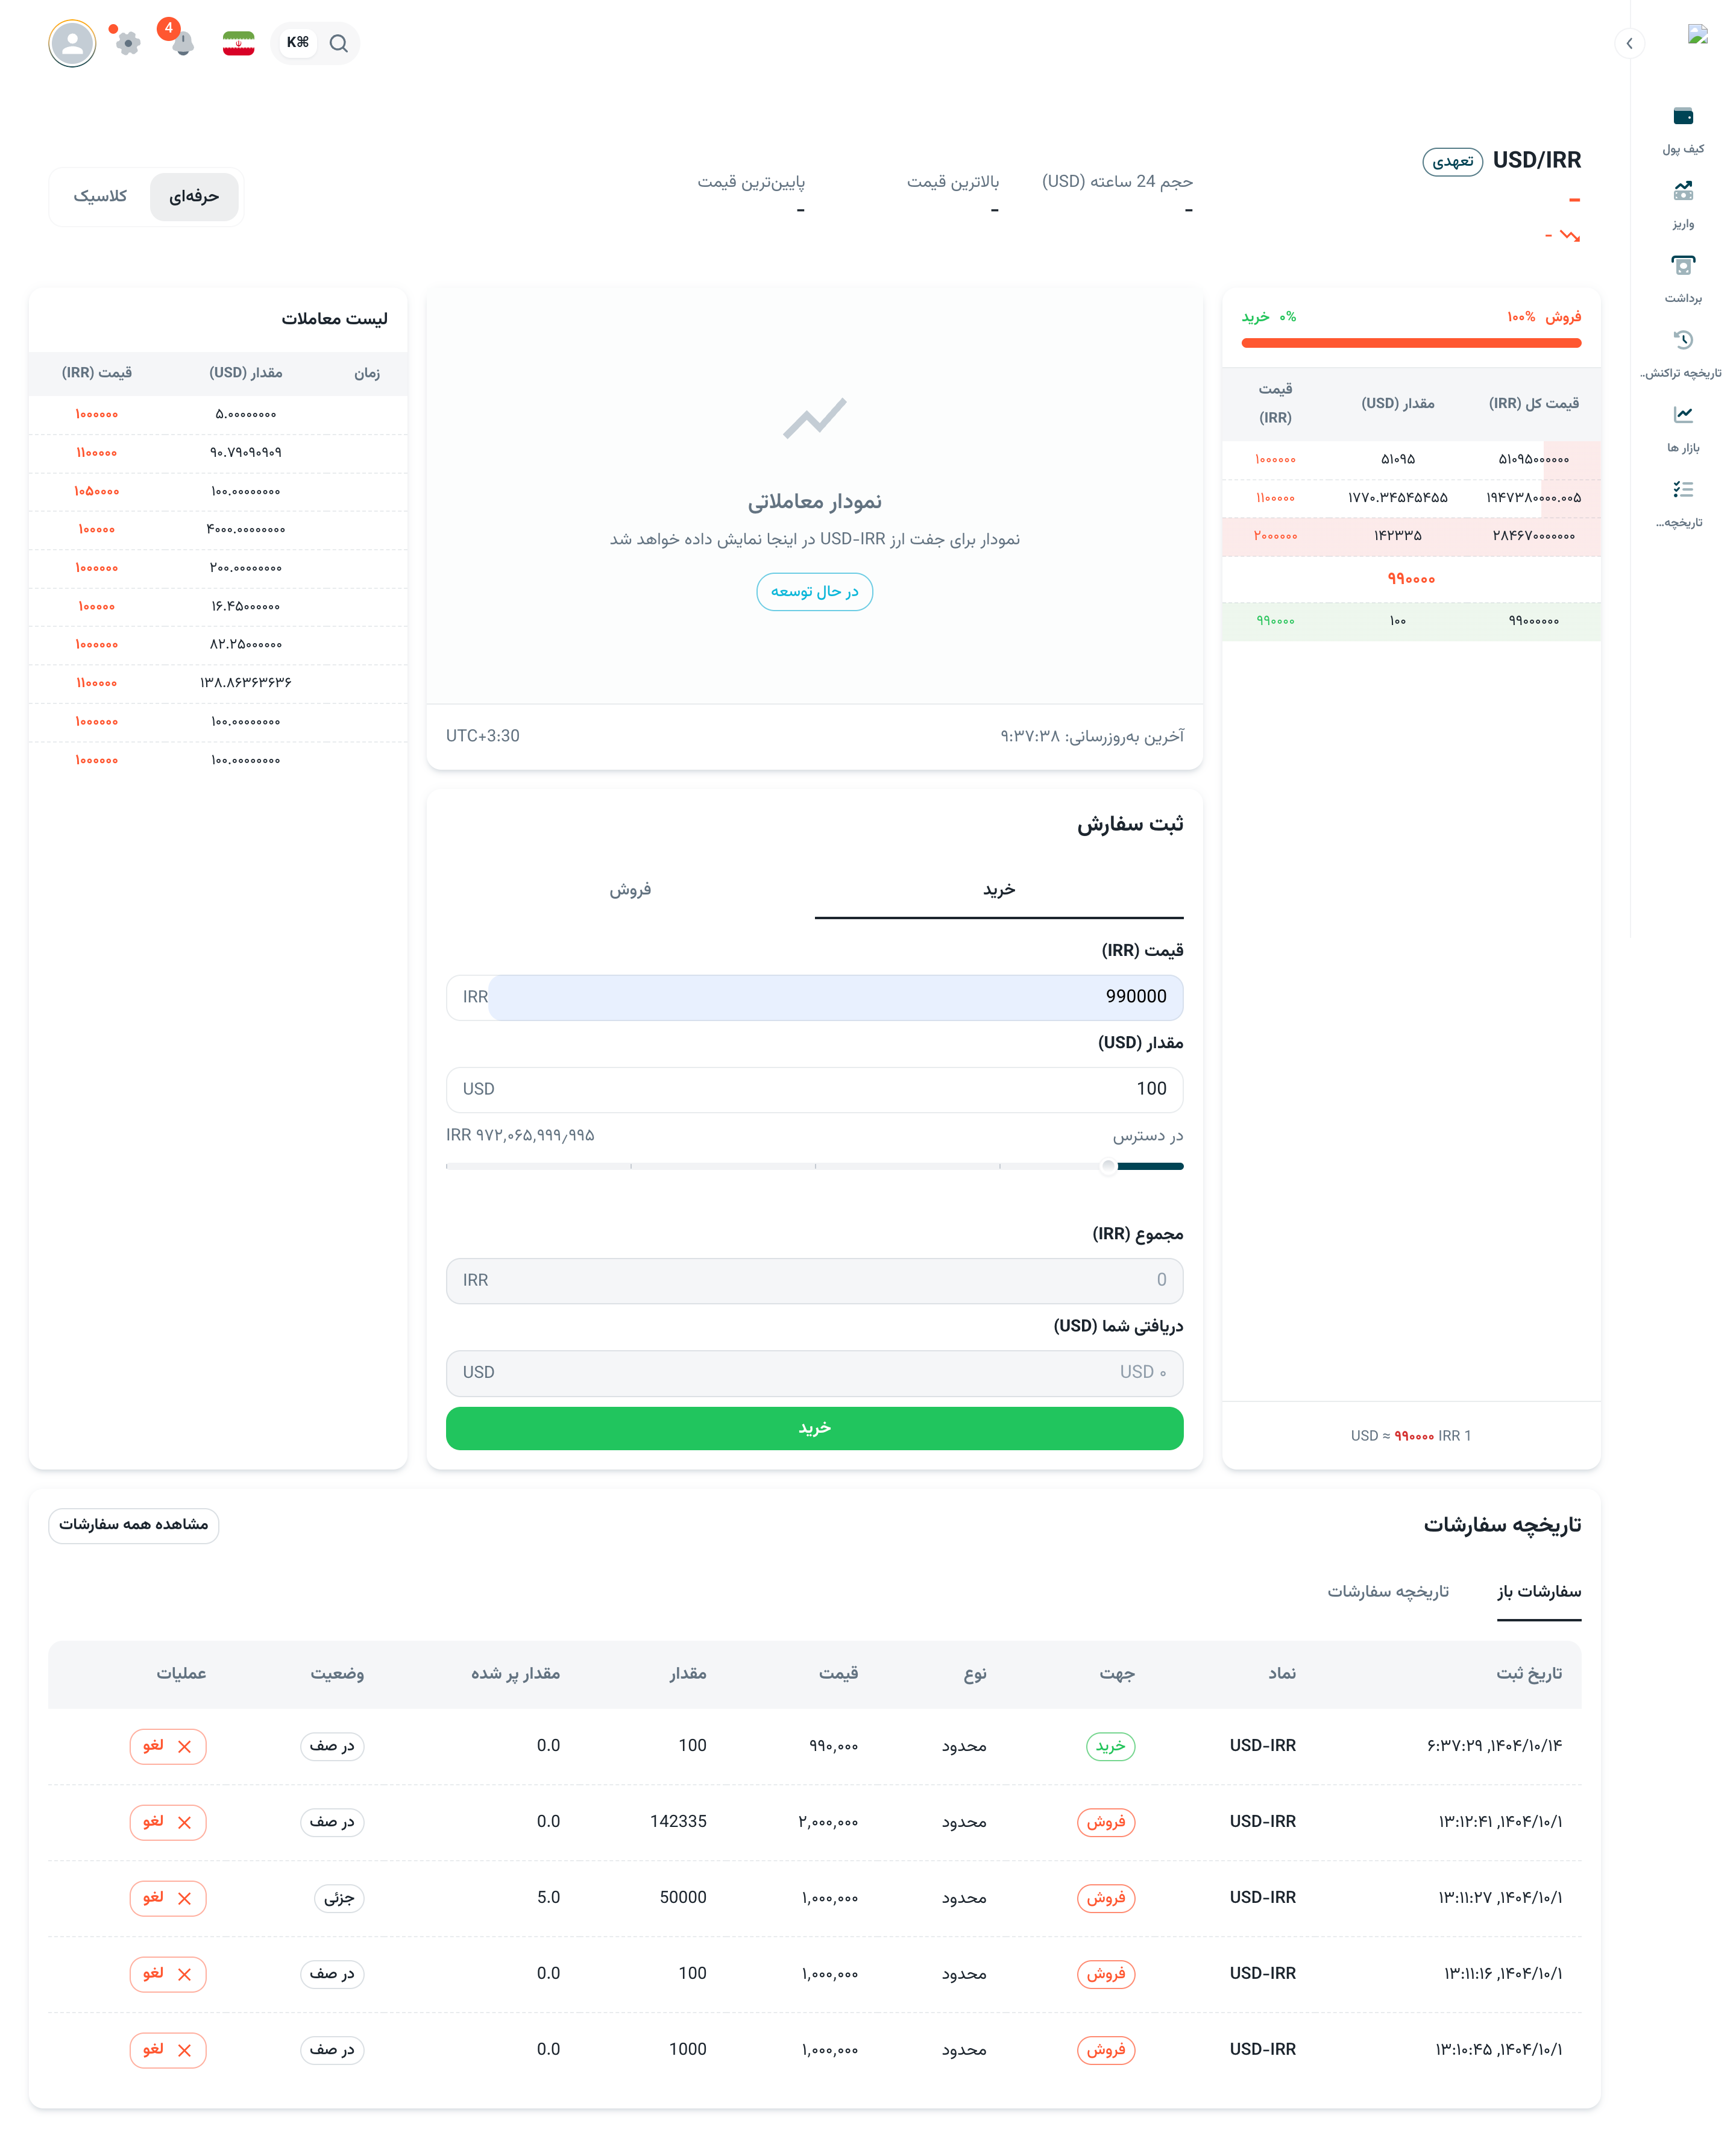This screenshot has width=1736, height=2147.
Task: Open the Iran flag language selector
Action: coord(238,43)
